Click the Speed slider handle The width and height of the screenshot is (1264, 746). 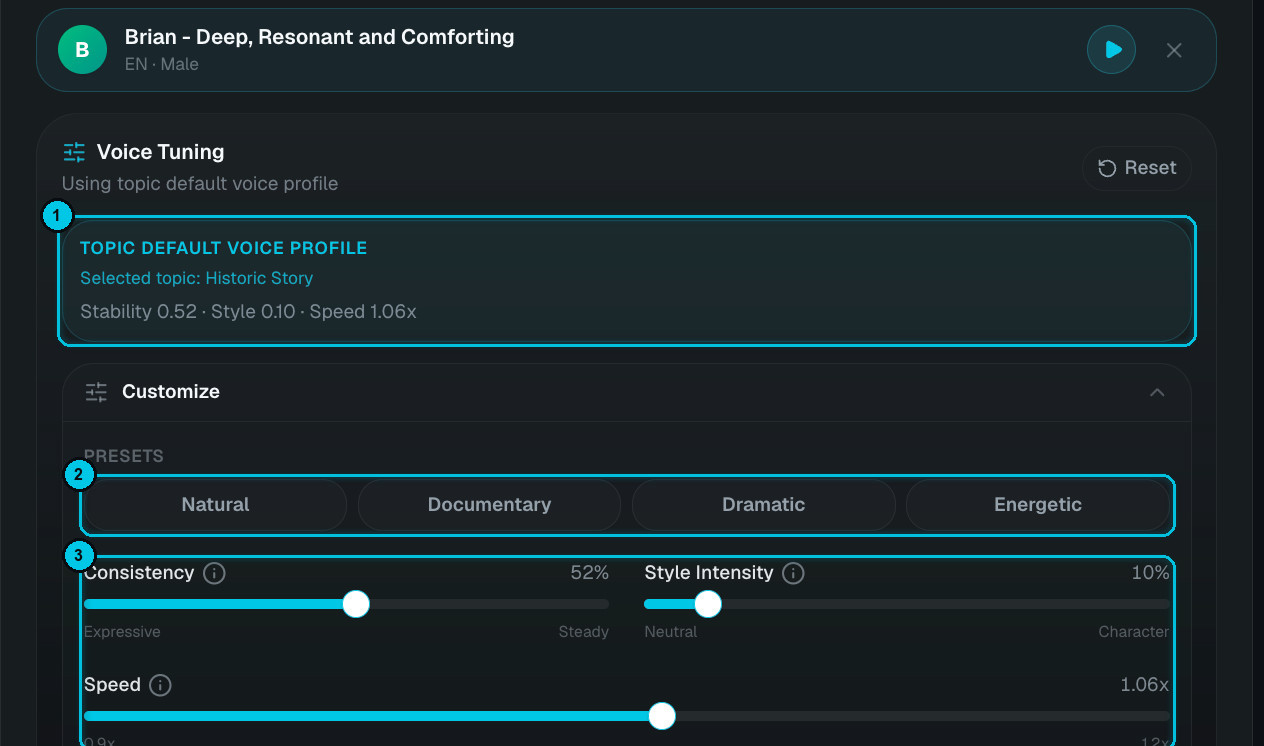click(662, 716)
